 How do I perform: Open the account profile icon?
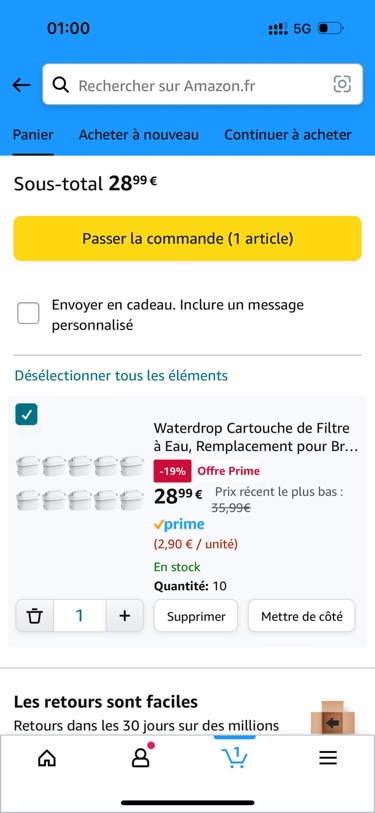(141, 757)
